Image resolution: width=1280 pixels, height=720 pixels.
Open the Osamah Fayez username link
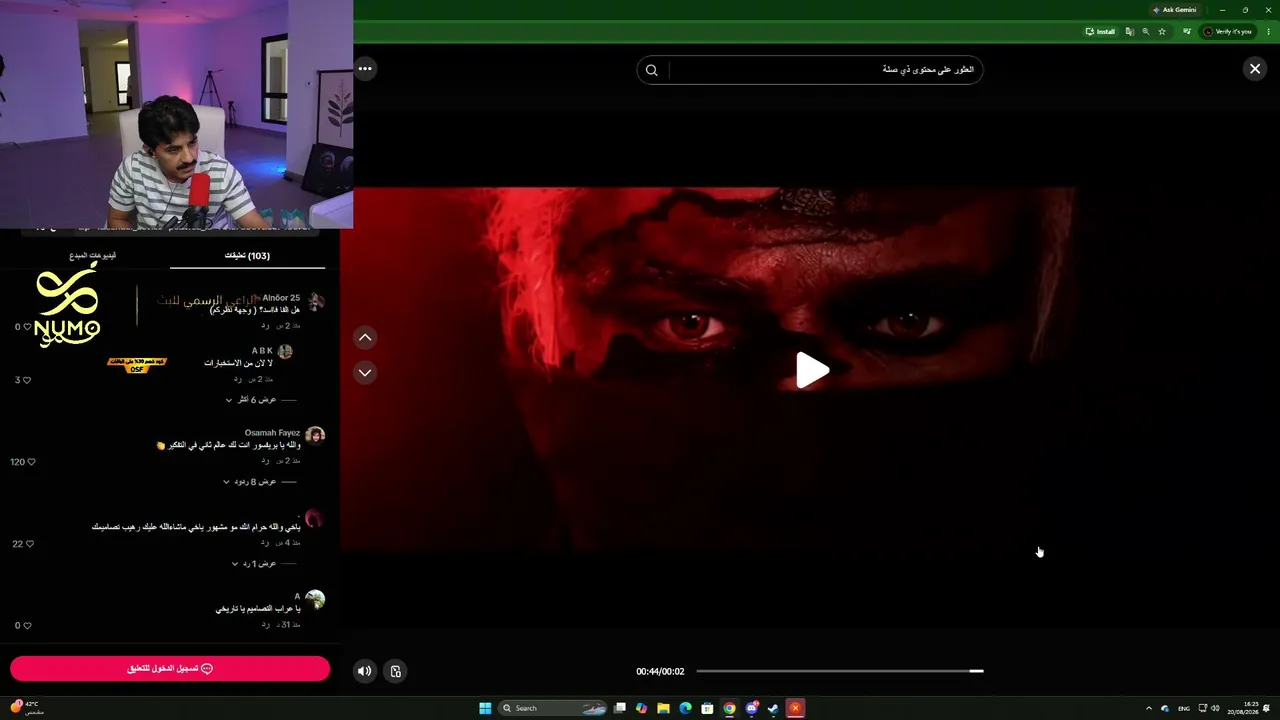point(272,433)
